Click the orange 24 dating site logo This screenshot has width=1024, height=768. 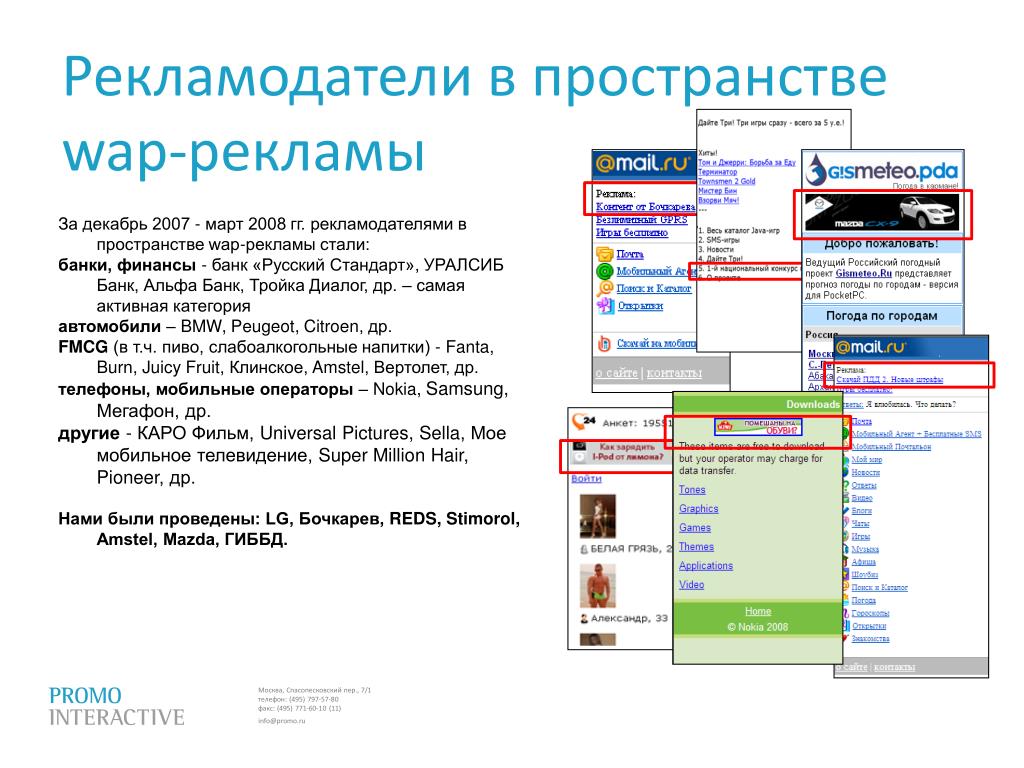click(x=583, y=421)
